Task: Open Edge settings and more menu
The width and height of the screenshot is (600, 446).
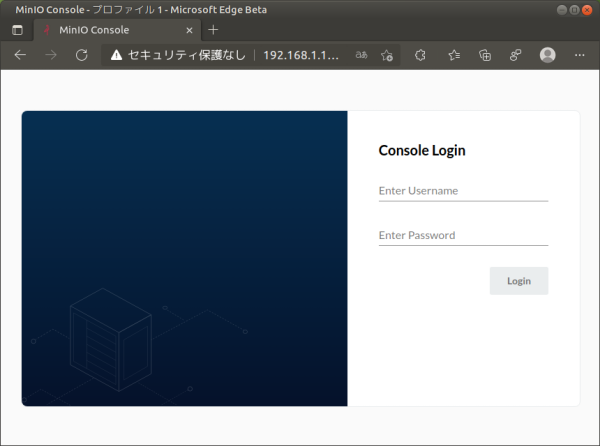Action: coord(579,55)
